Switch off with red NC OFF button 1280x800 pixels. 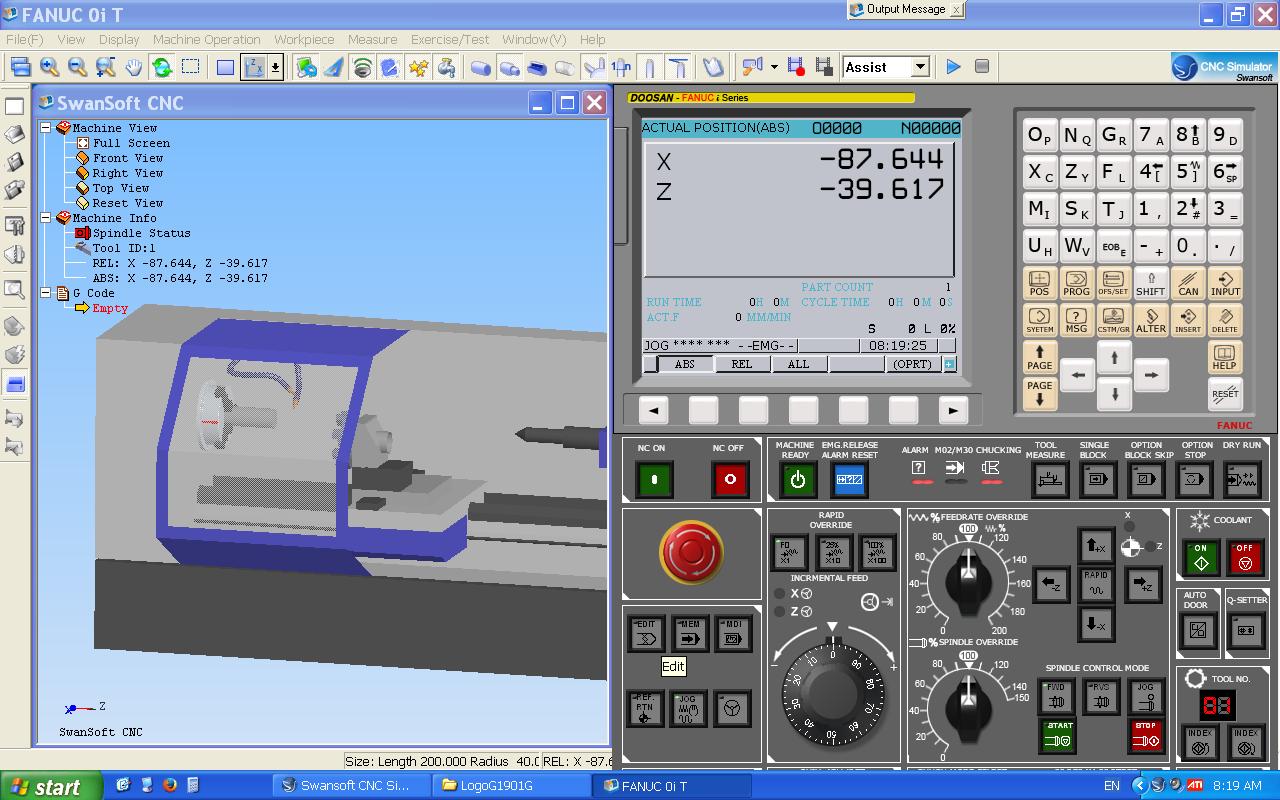click(730, 480)
